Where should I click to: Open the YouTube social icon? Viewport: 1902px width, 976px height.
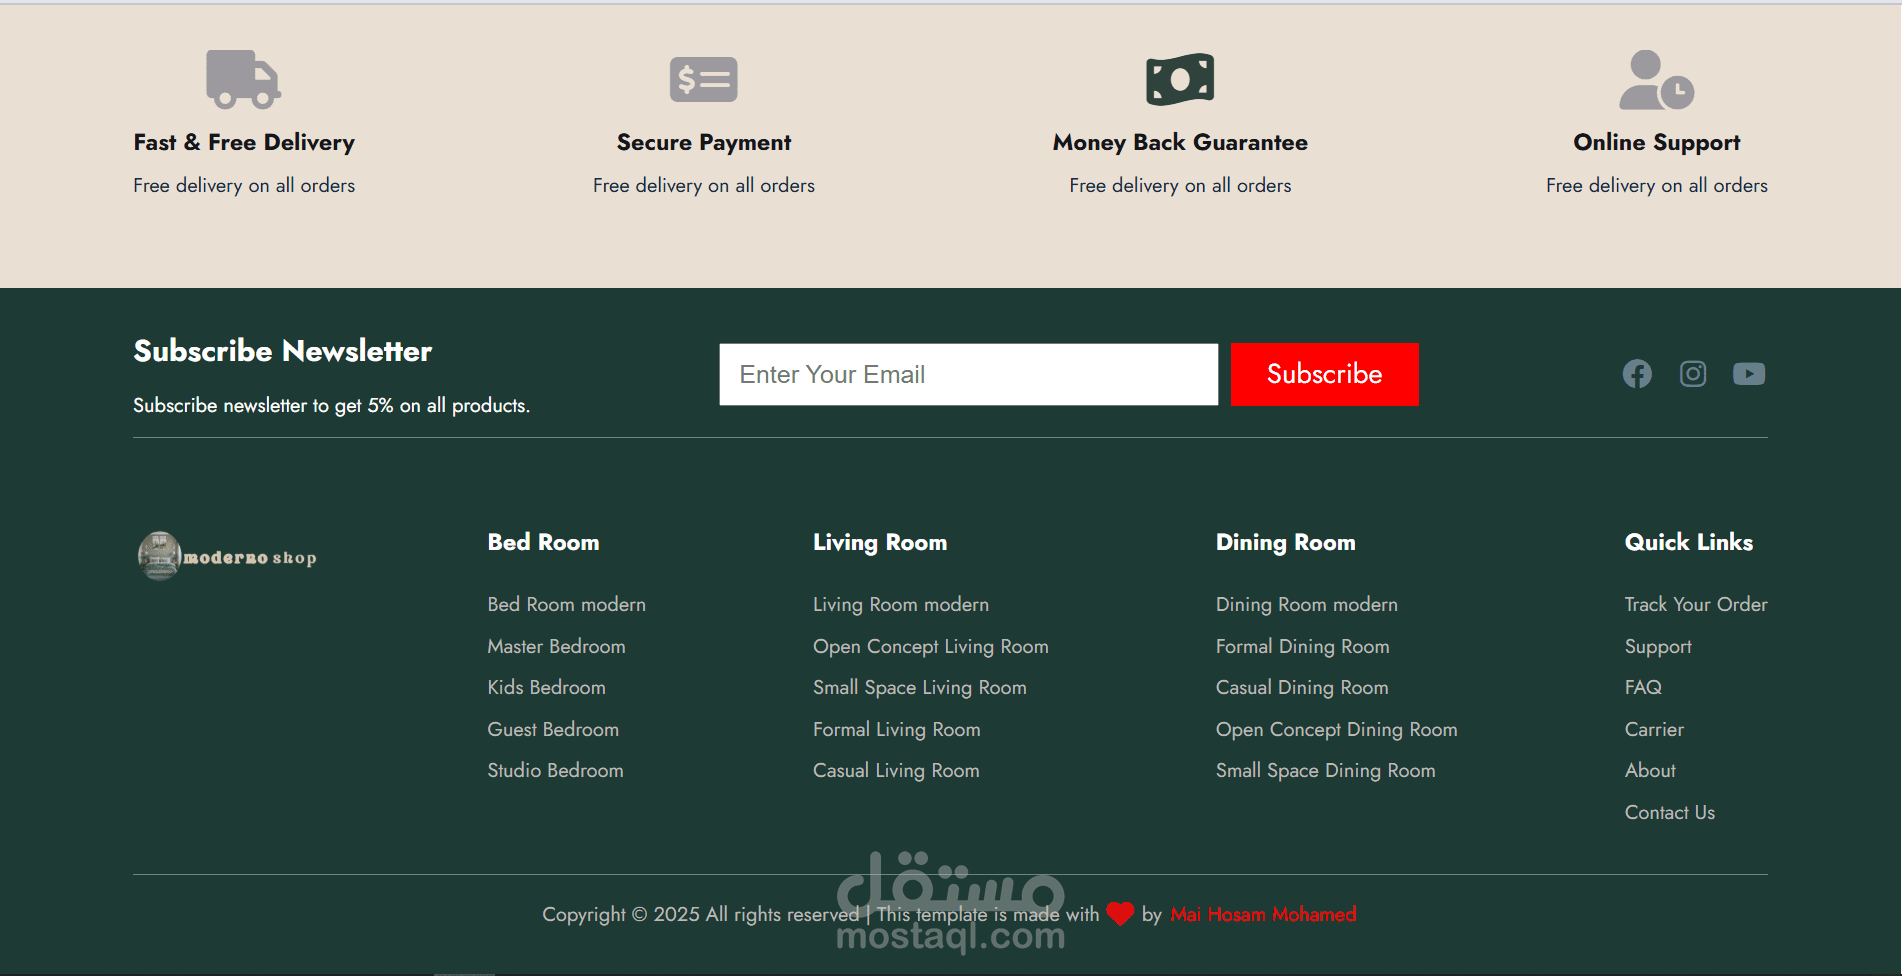[x=1749, y=374]
